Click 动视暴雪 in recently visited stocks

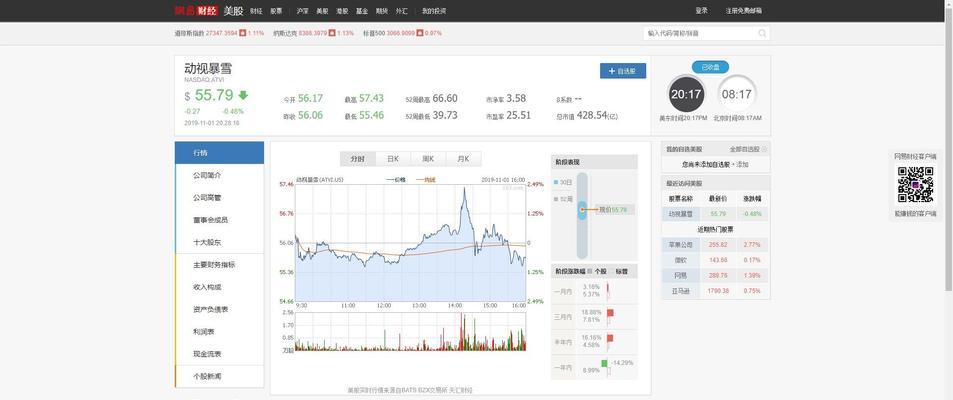tap(681, 214)
